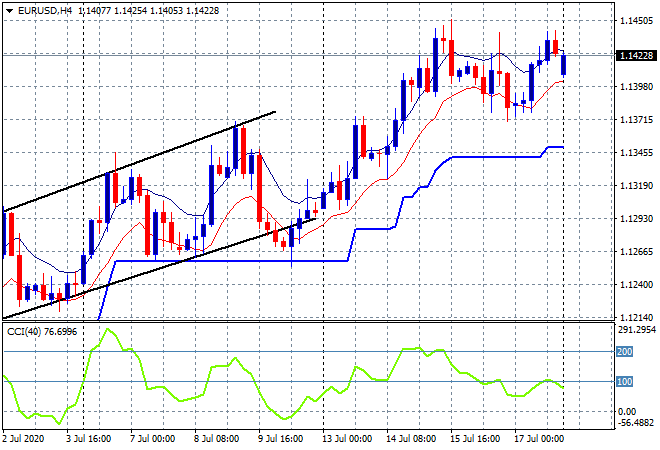Click the 1.12140 price axis label

[637, 317]
